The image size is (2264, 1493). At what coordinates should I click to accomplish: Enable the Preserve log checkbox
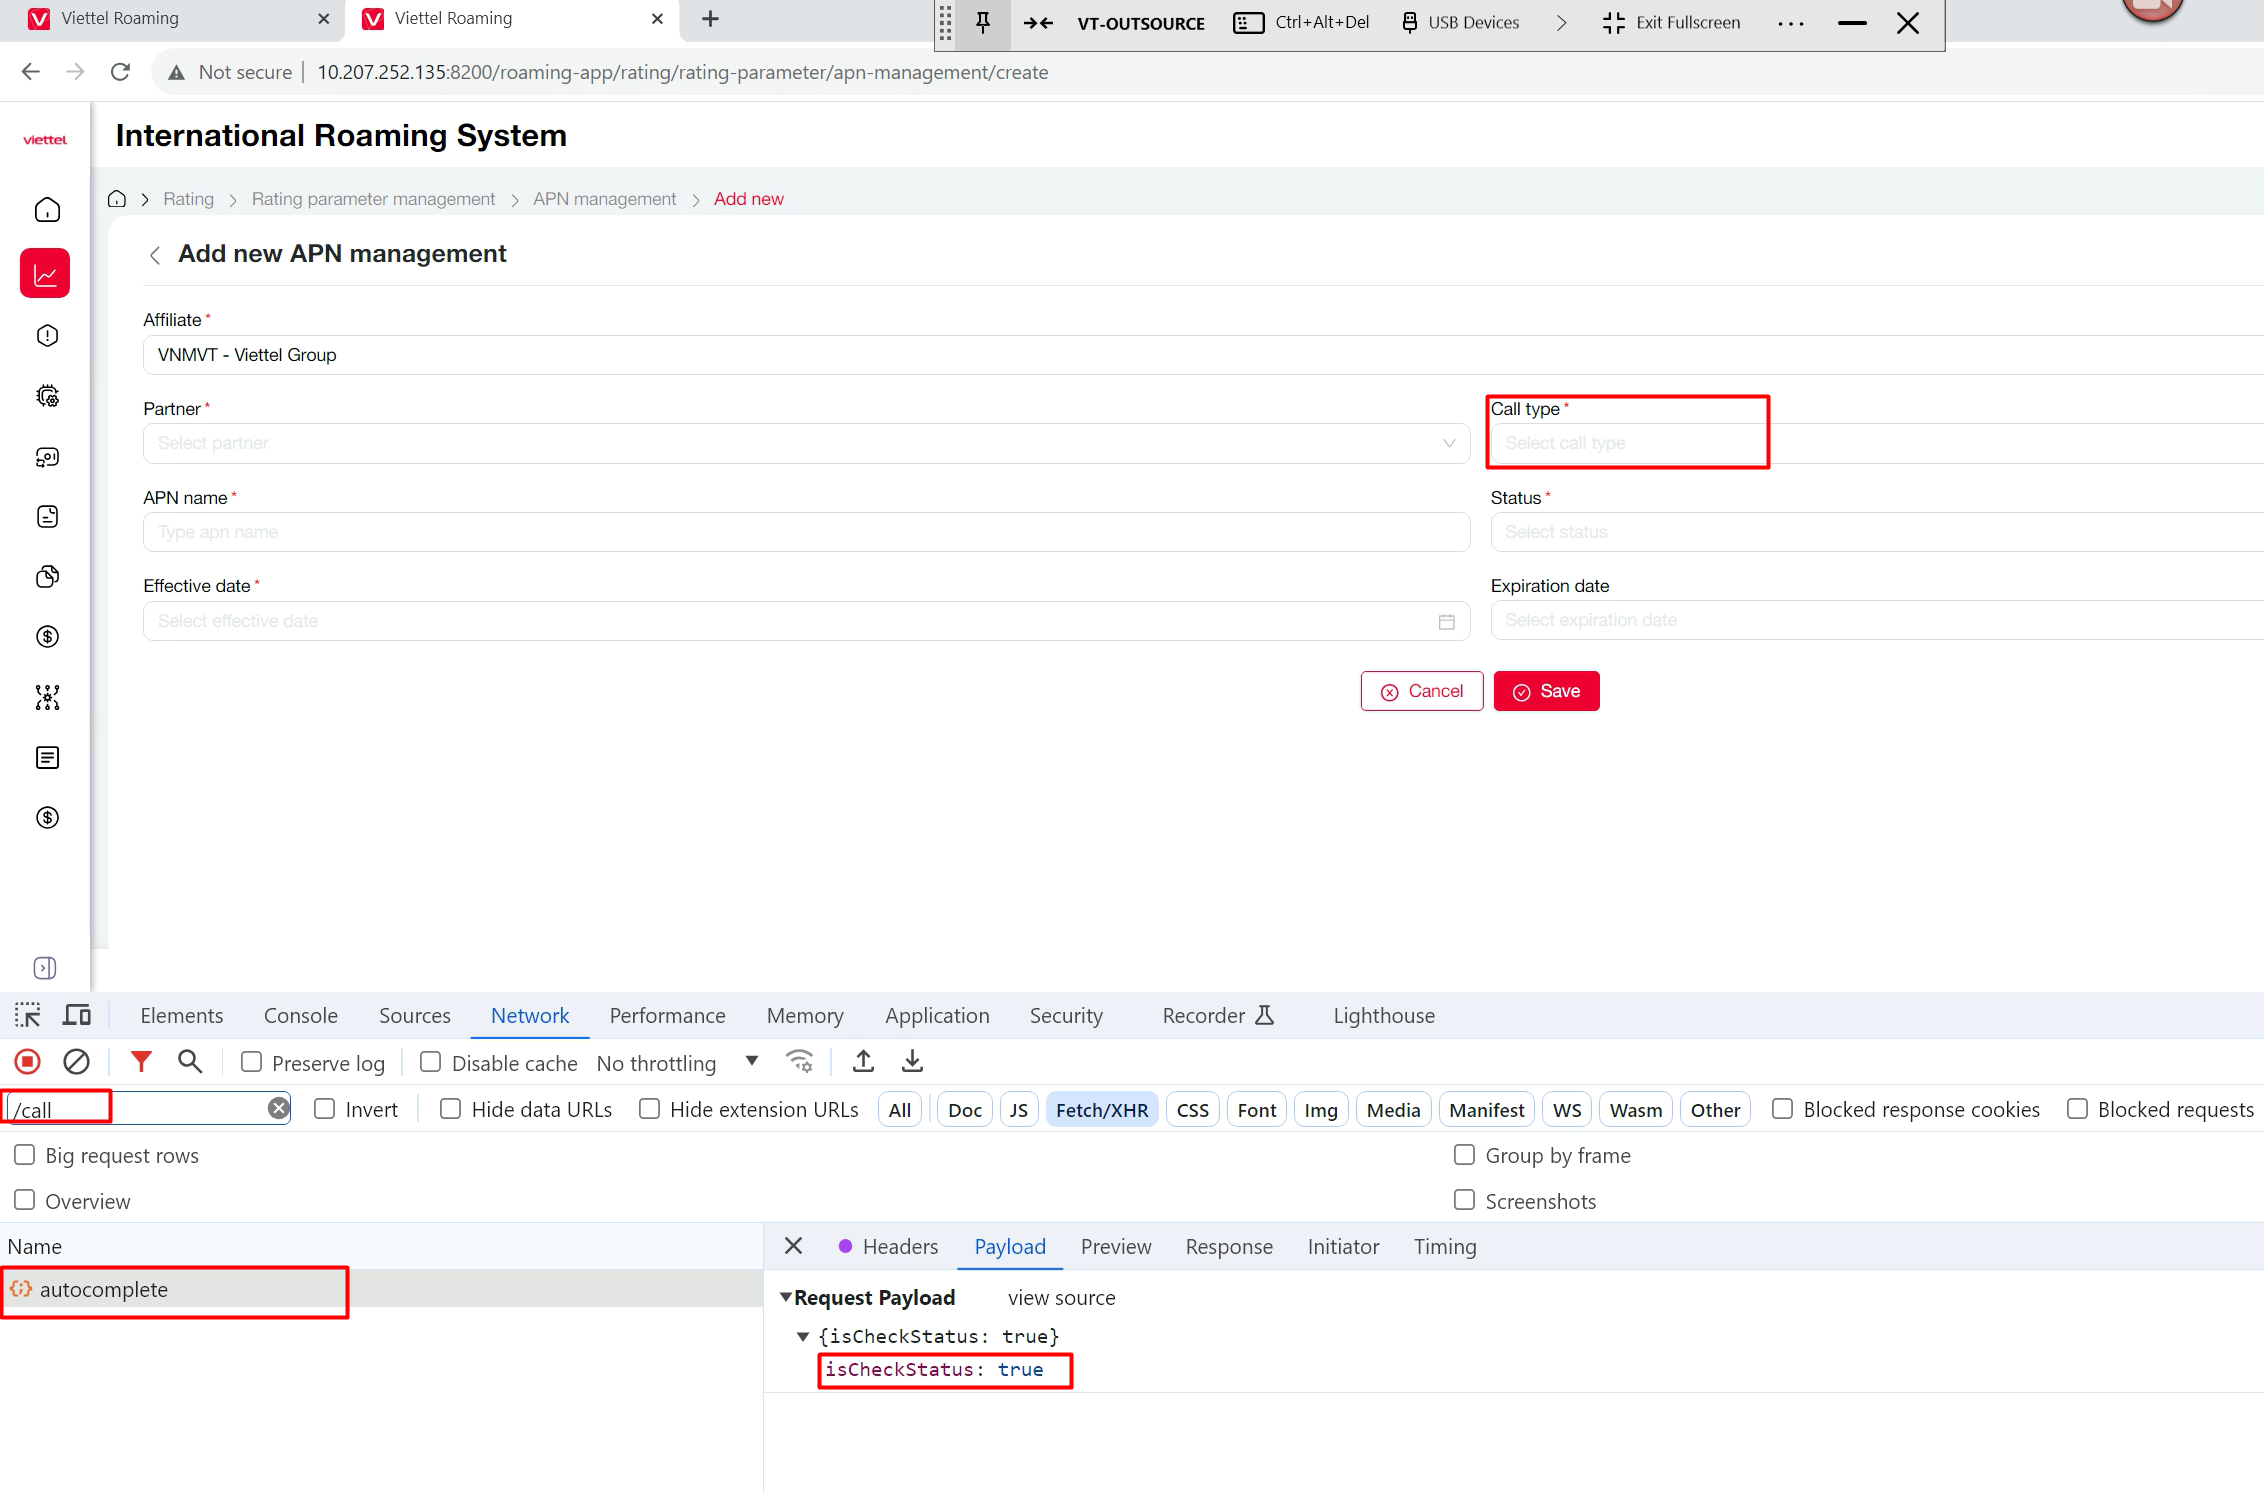(x=252, y=1062)
